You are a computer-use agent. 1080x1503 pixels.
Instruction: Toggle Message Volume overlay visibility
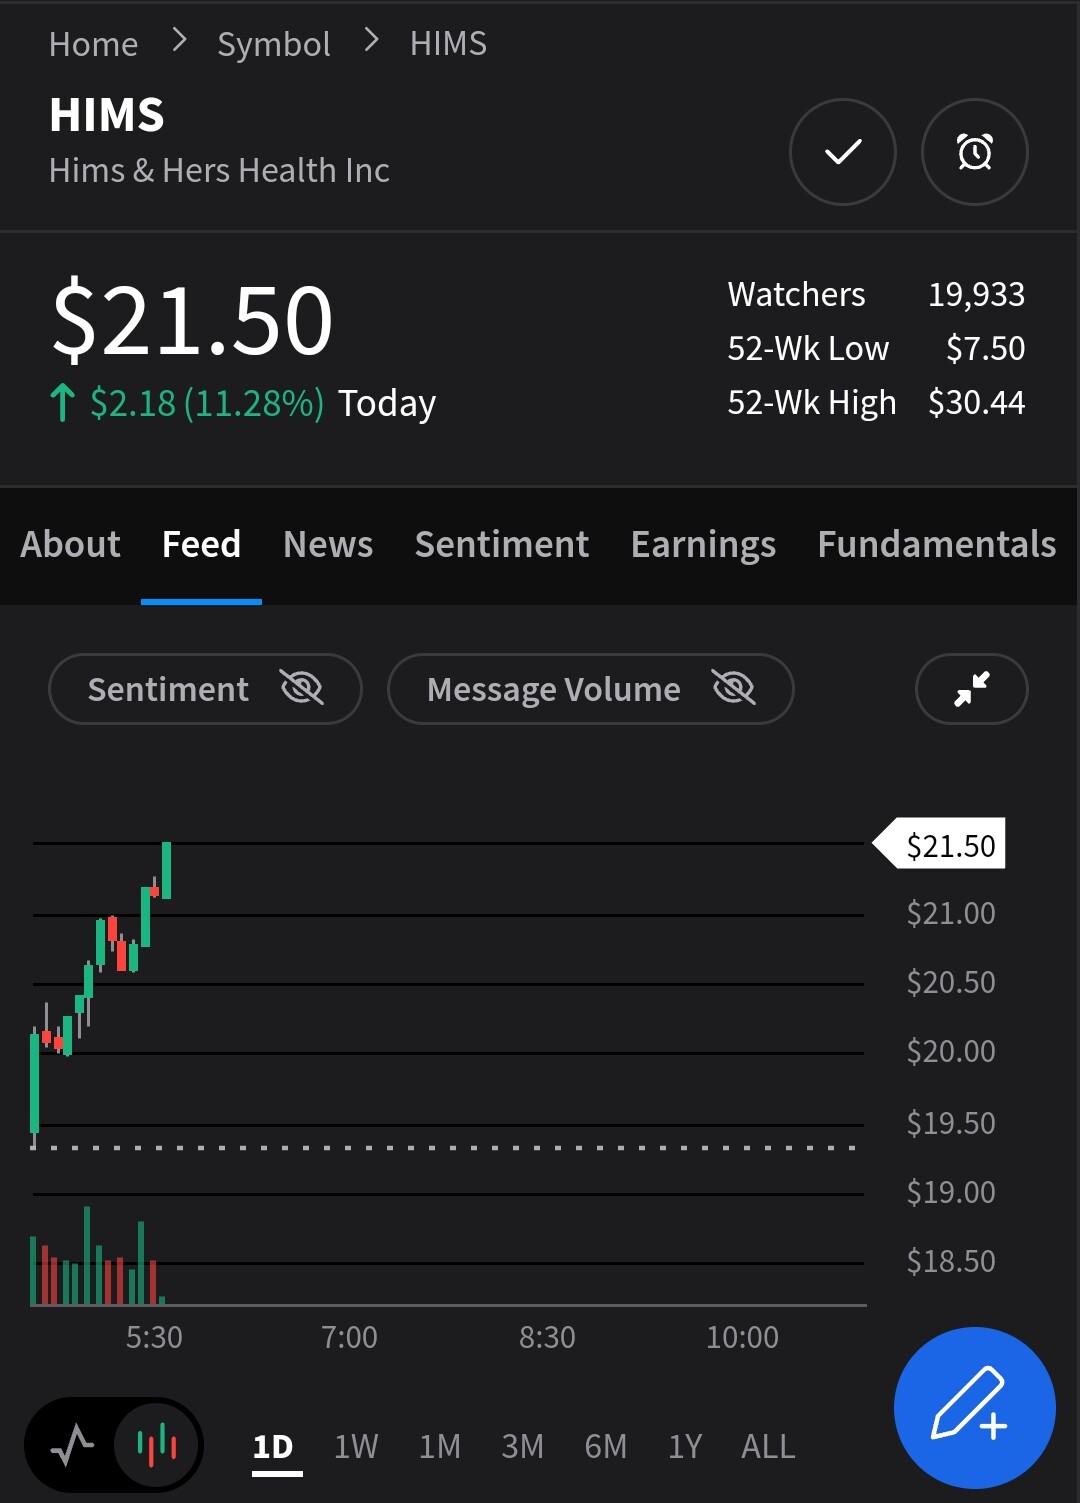pyautogui.click(x=591, y=689)
